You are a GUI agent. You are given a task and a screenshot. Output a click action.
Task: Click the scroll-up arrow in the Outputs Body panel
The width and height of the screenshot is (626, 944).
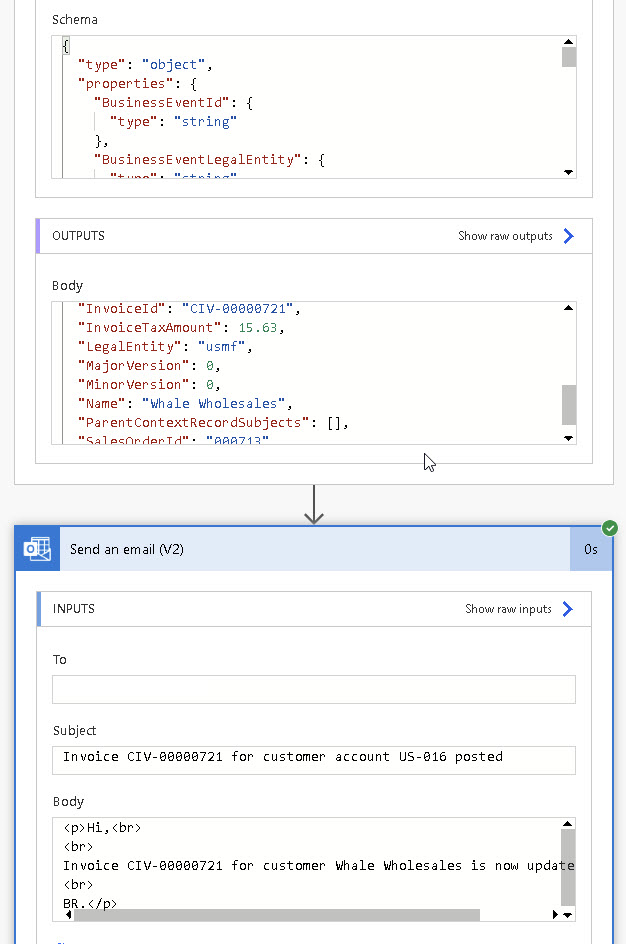[568, 306]
